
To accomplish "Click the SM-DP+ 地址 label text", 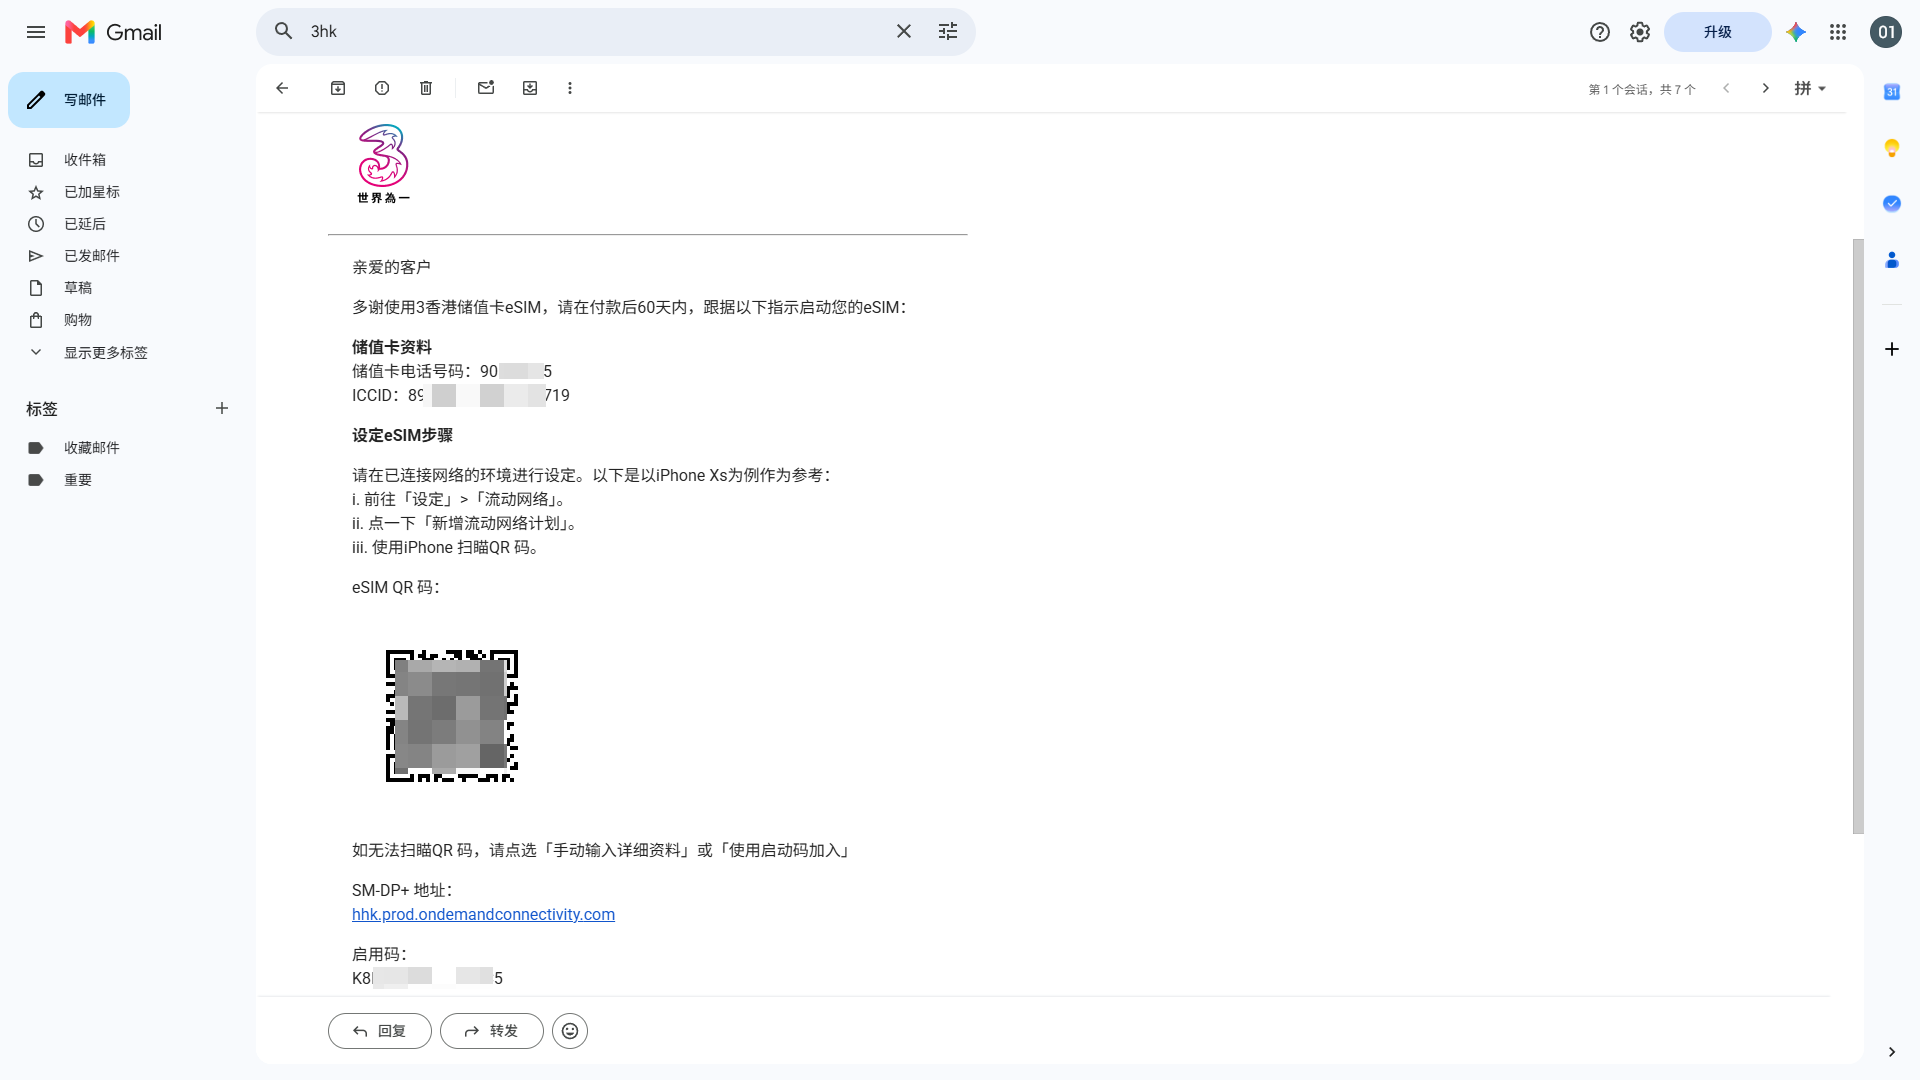I will (402, 890).
